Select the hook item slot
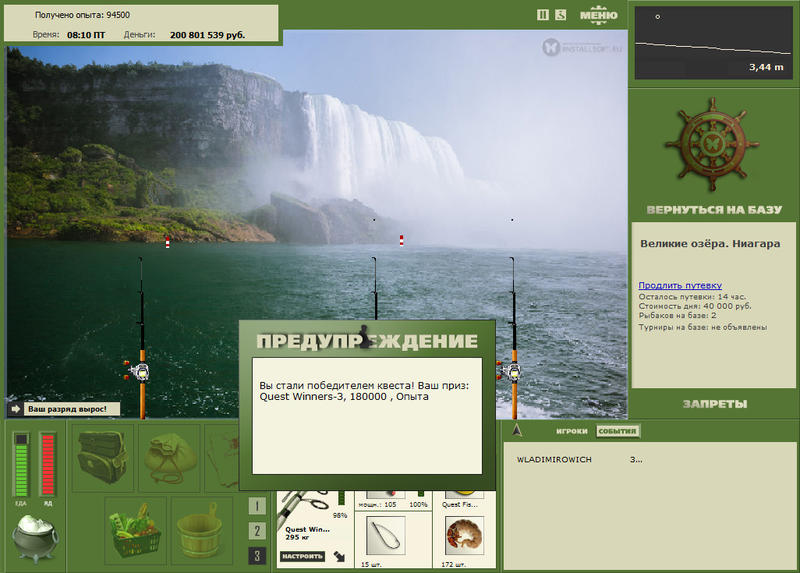This screenshot has width=800, height=573. pyautogui.click(x=386, y=535)
